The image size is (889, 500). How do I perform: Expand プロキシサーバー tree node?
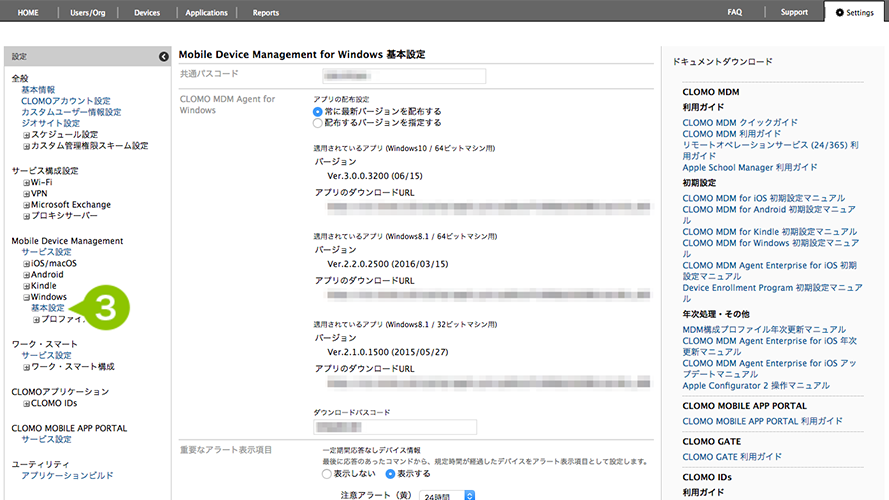(x=26, y=216)
